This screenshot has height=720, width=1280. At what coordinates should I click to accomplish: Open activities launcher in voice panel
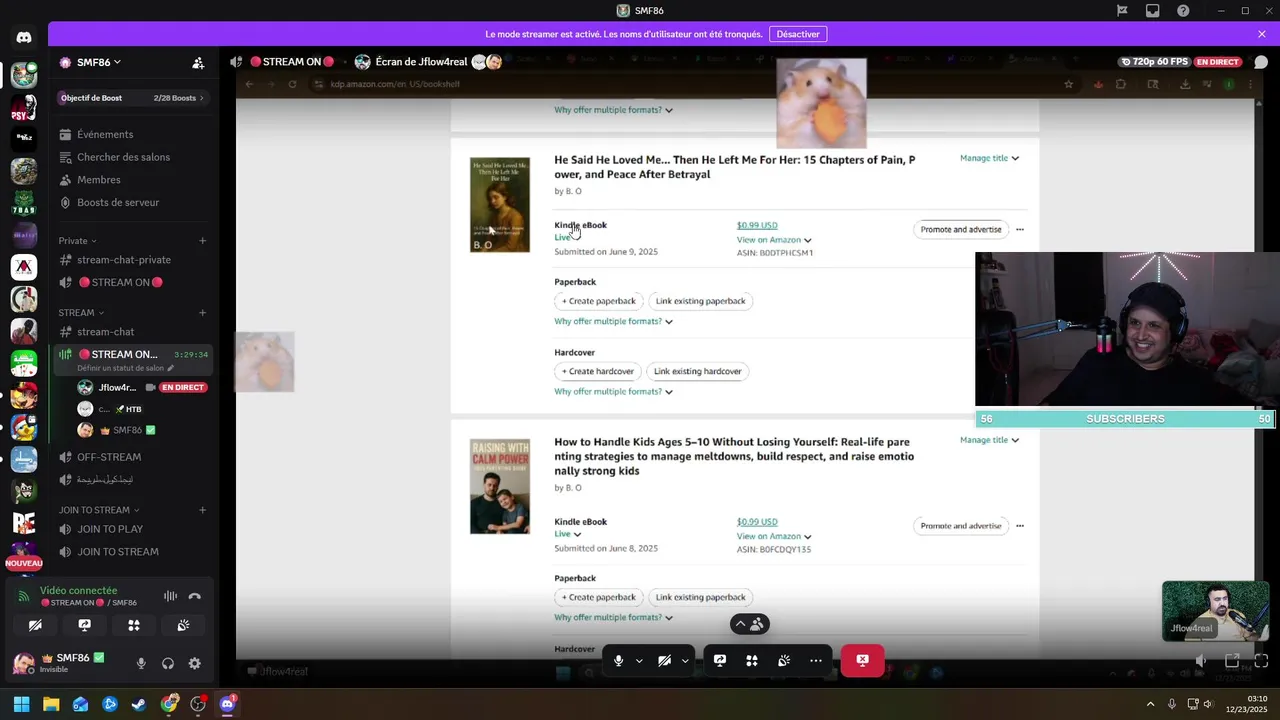click(134, 625)
